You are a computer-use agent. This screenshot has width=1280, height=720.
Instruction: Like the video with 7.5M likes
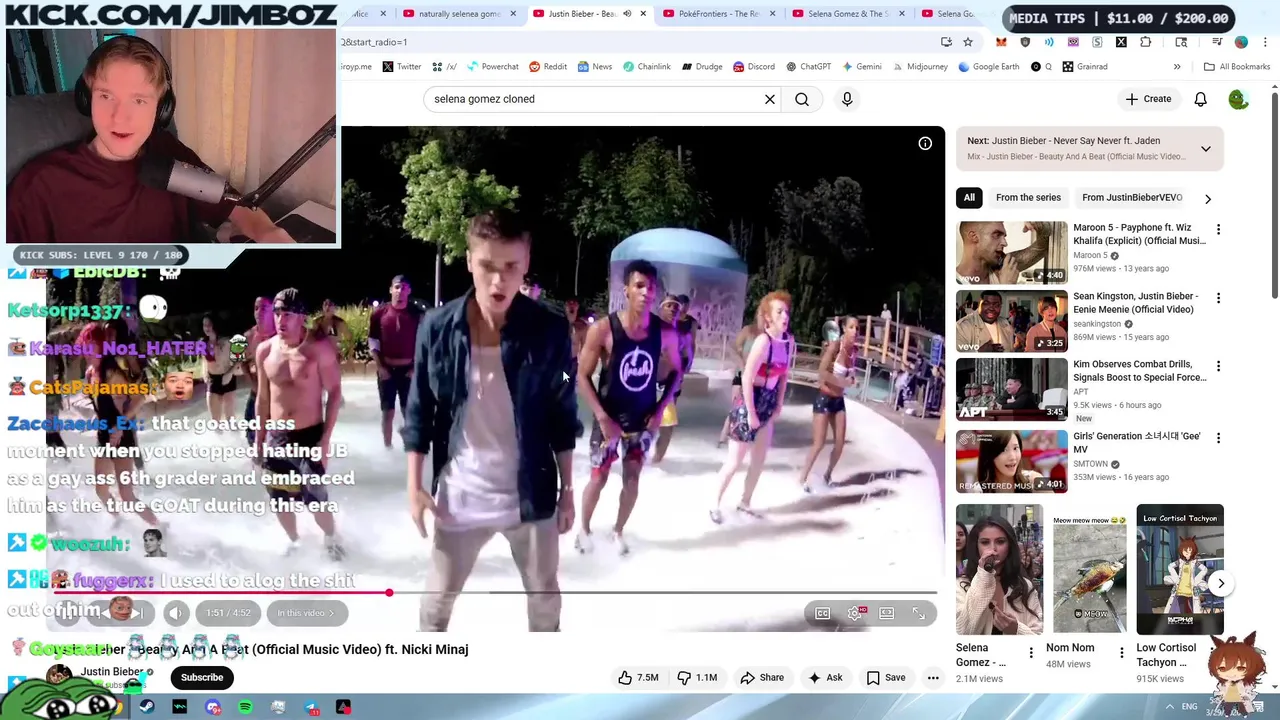637,678
